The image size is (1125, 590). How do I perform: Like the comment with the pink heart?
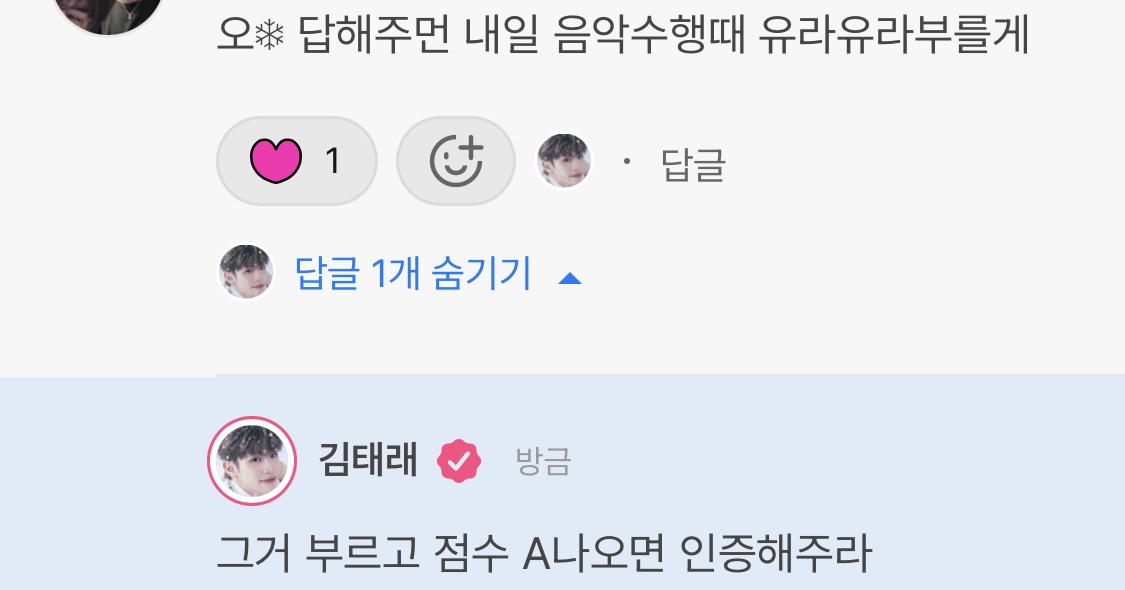[x=296, y=161]
